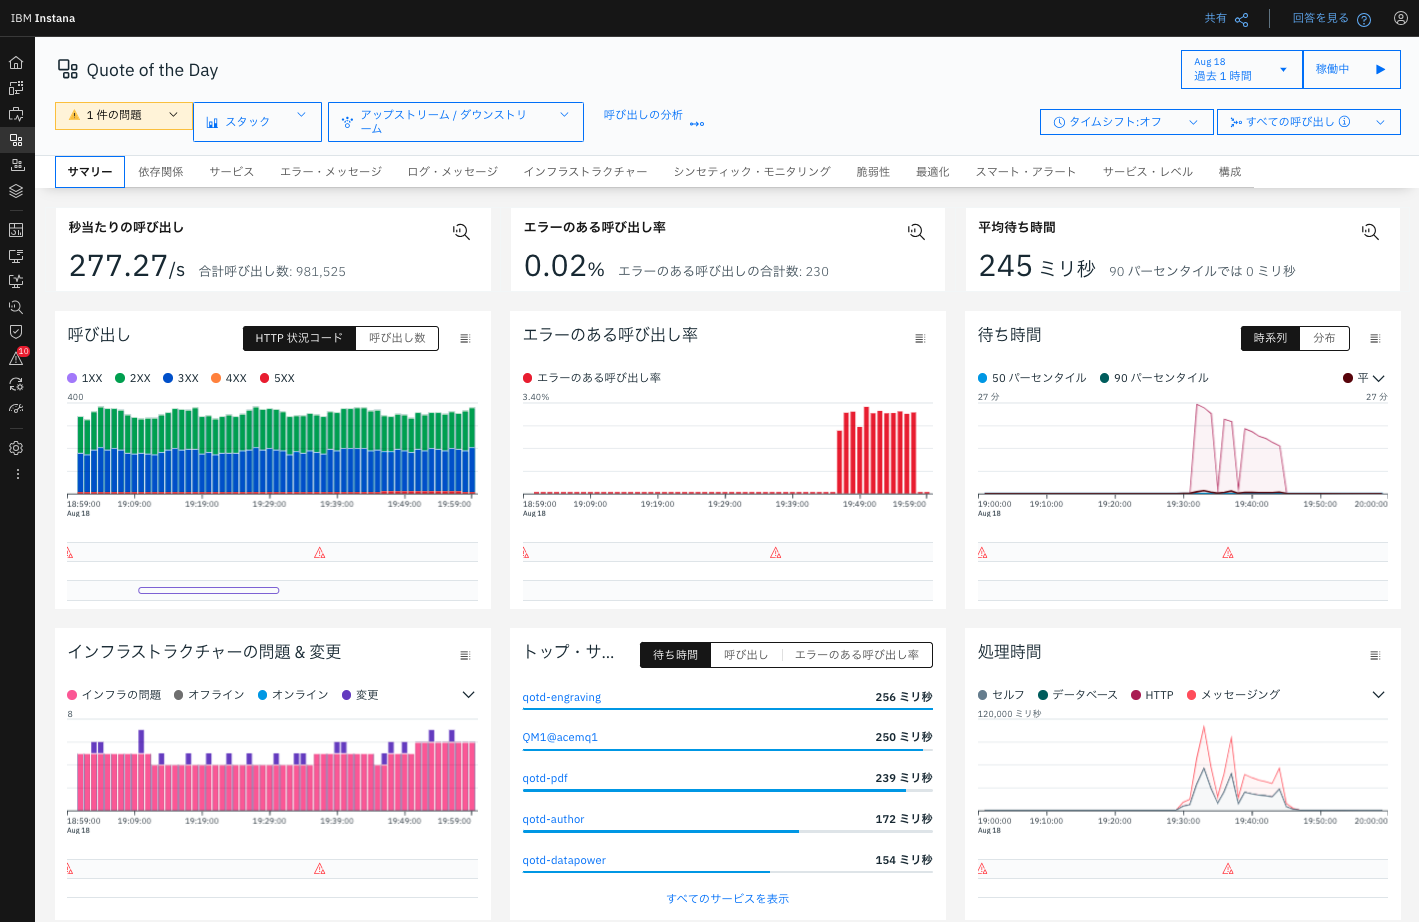Switch top services to エラーのある呼び出し率
Image resolution: width=1419 pixels, height=922 pixels.
[x=856, y=655]
